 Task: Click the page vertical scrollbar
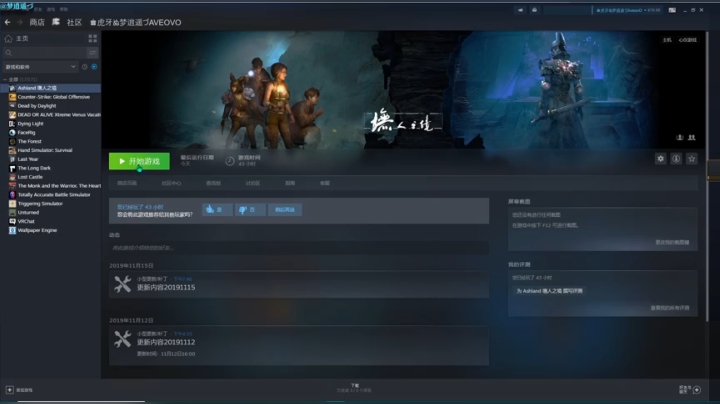(707, 177)
